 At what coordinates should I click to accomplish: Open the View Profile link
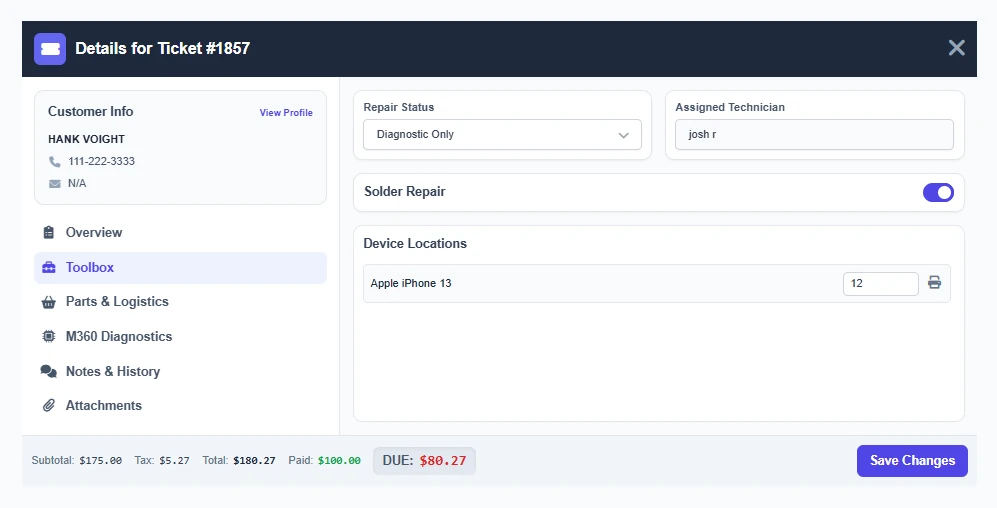click(x=286, y=113)
